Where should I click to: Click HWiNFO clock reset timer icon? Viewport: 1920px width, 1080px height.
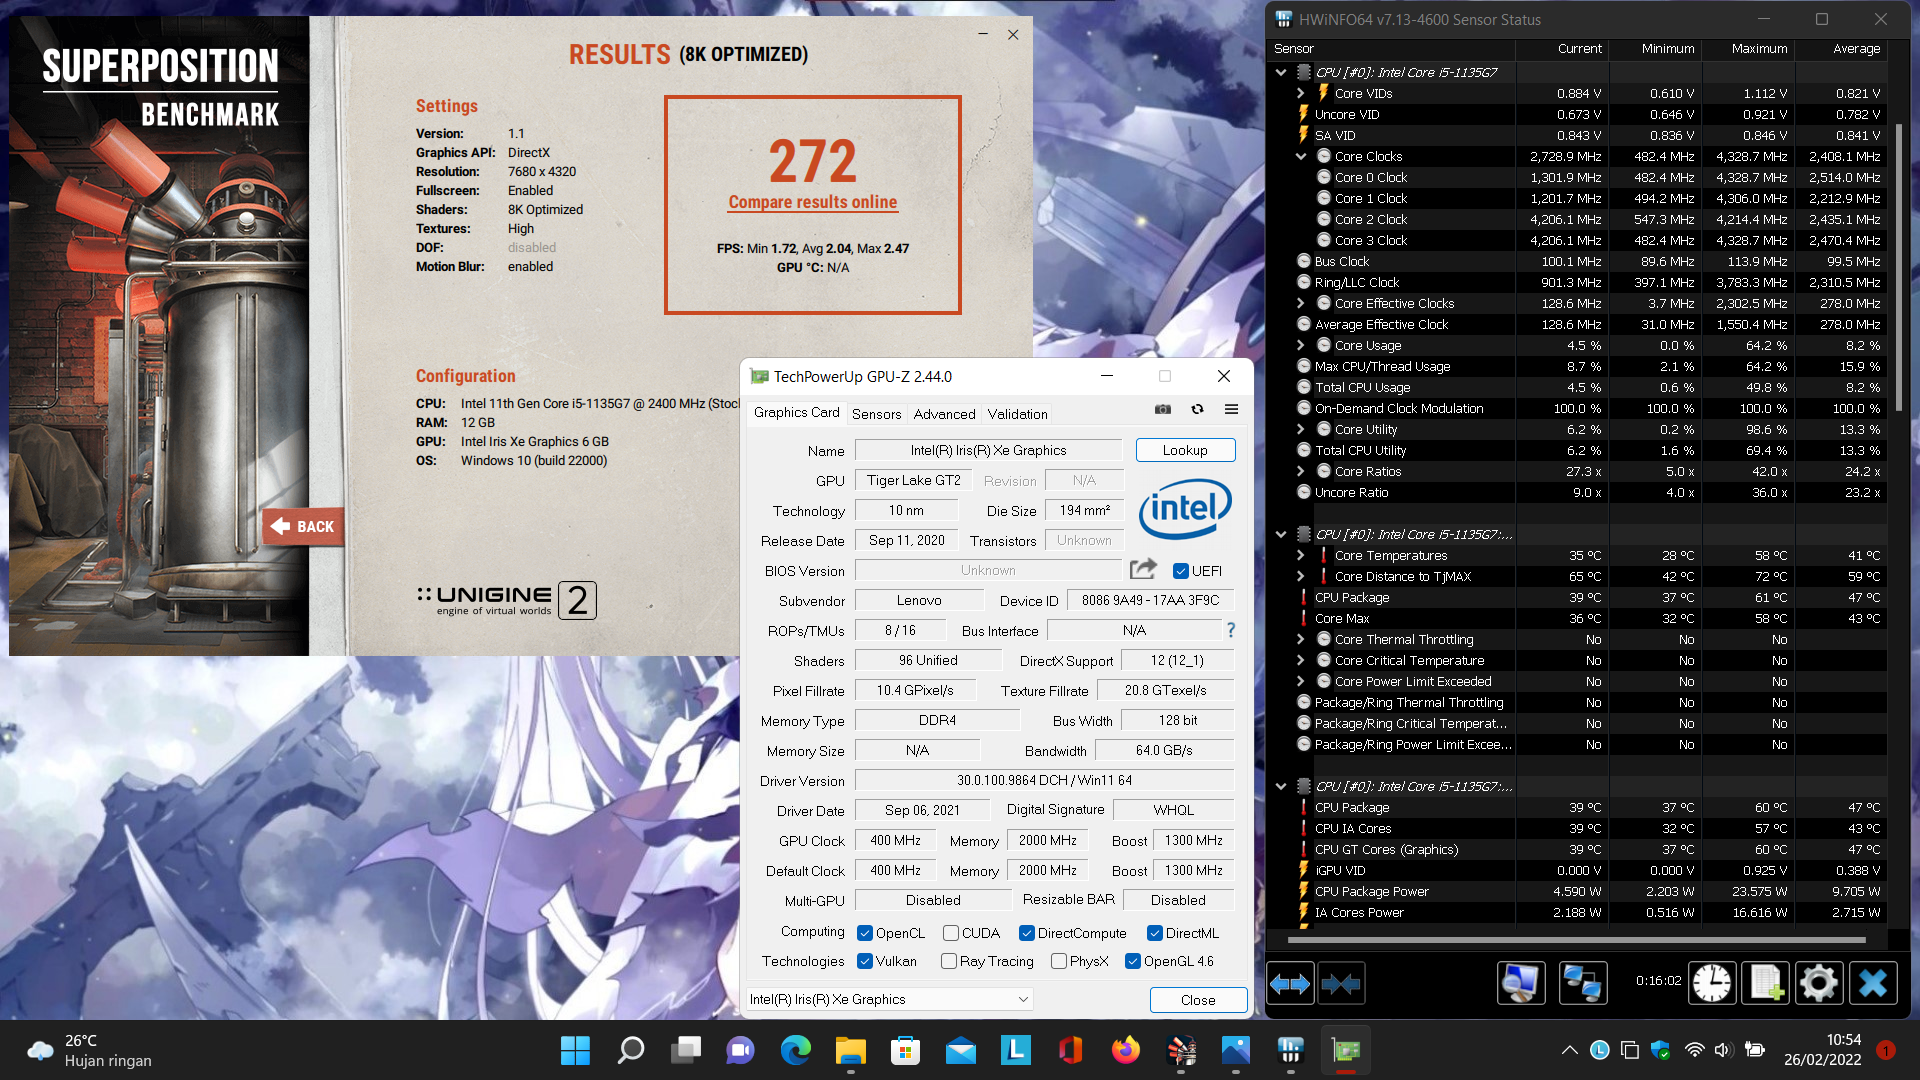pyautogui.click(x=1712, y=984)
